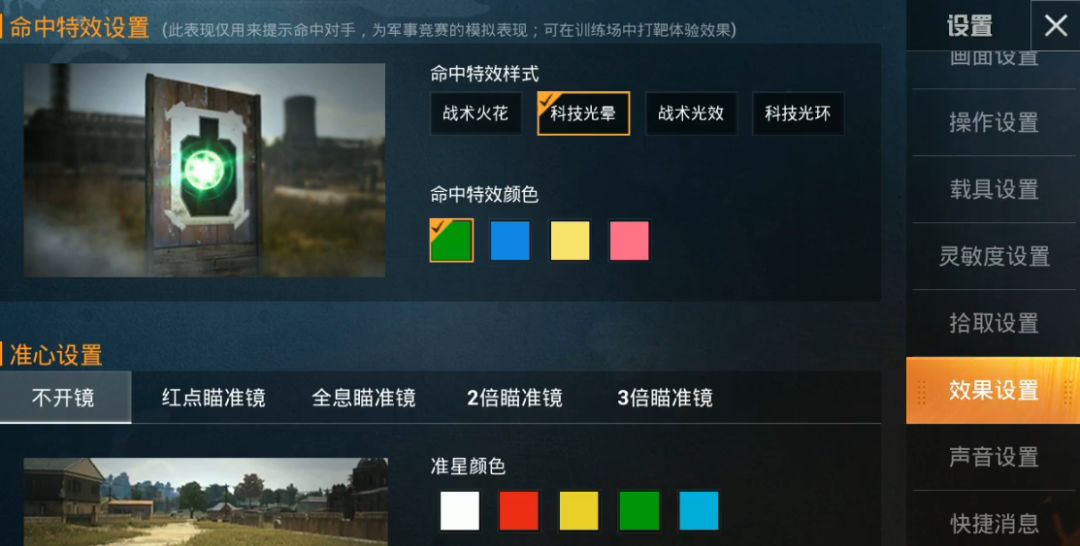1080x546 pixels.
Task: Open the 2倍瞄准镜 crosshair tab
Action: 515,398
